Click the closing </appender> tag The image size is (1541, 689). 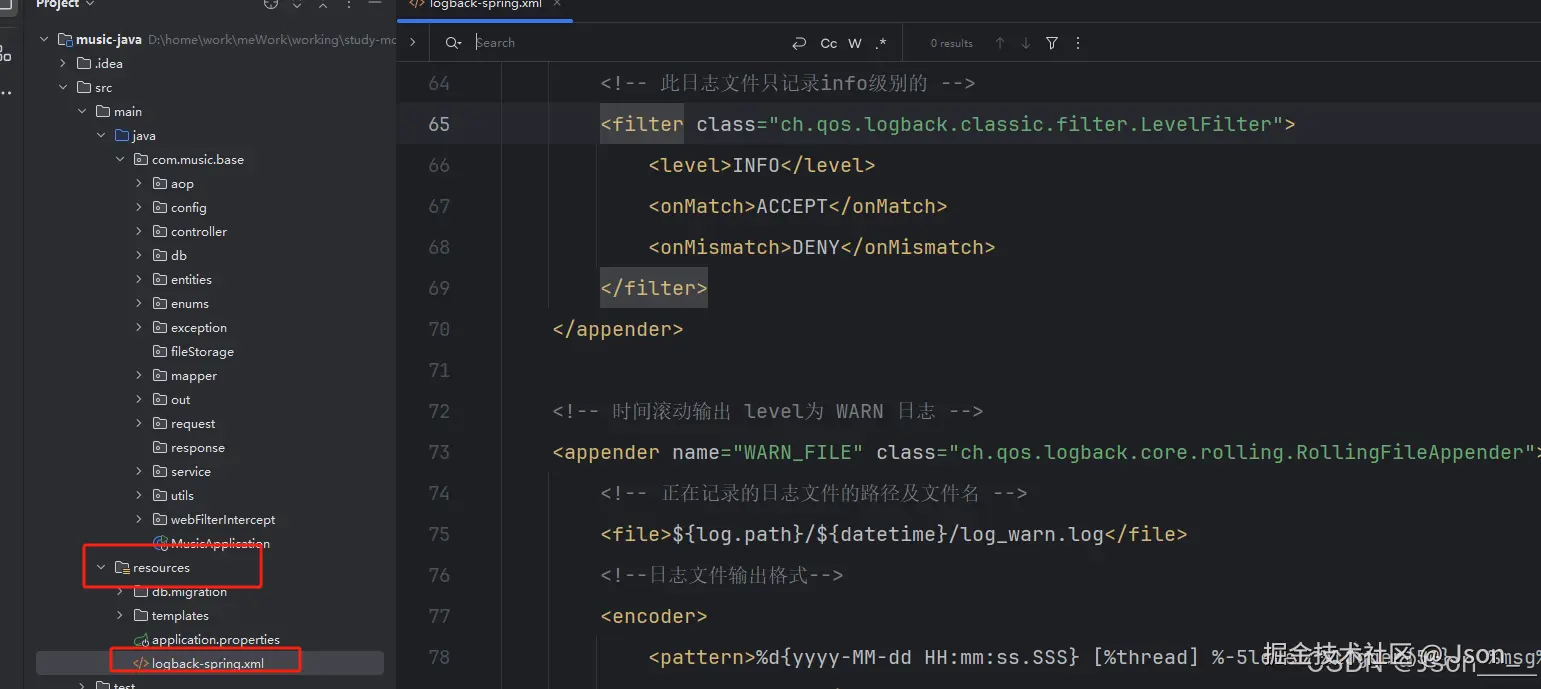[618, 329]
